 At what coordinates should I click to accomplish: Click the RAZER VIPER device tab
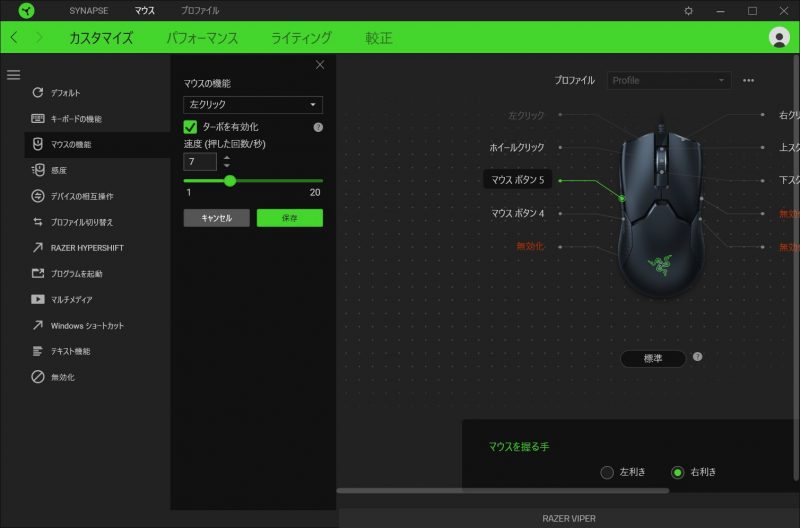pyautogui.click(x=568, y=518)
